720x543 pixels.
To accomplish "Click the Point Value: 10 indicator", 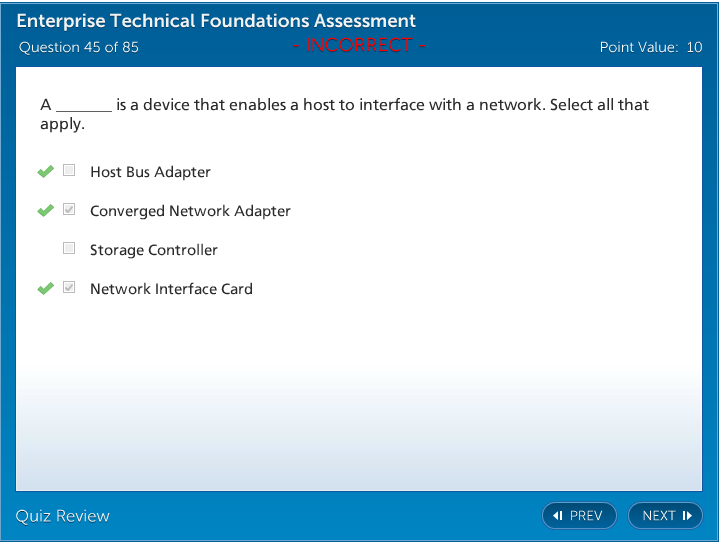I will click(650, 47).
